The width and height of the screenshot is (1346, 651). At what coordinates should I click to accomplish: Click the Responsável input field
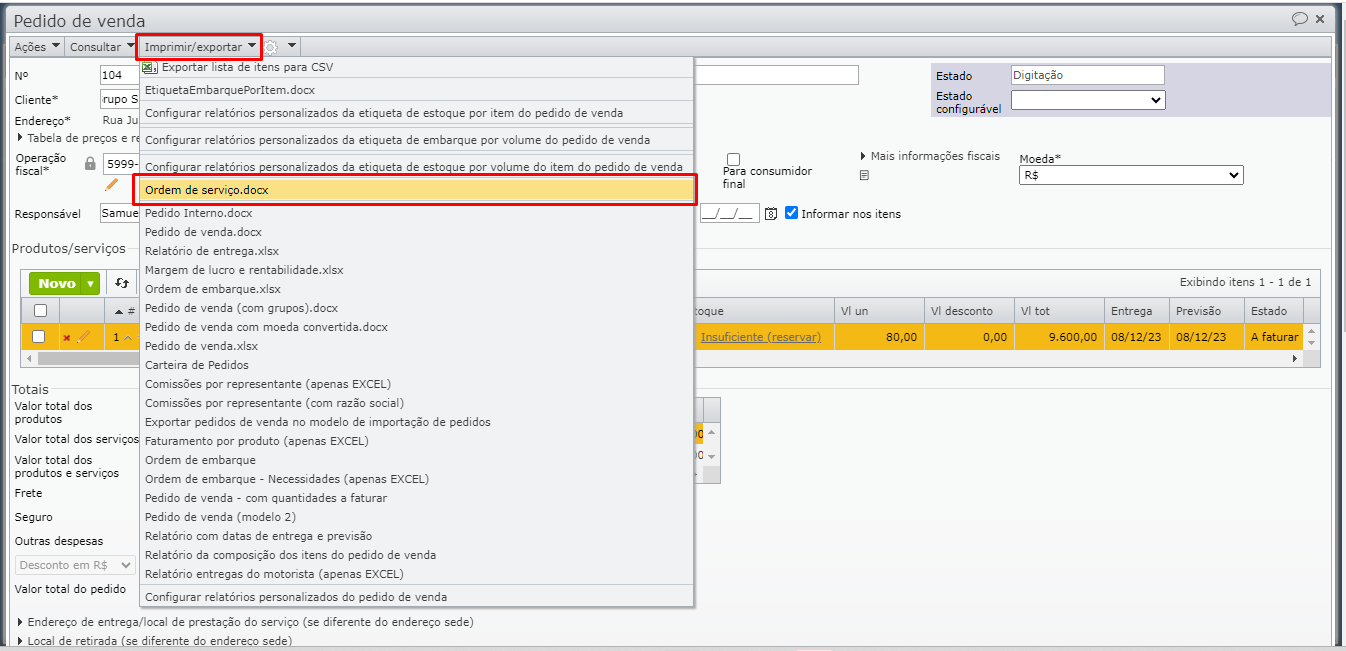(x=120, y=213)
